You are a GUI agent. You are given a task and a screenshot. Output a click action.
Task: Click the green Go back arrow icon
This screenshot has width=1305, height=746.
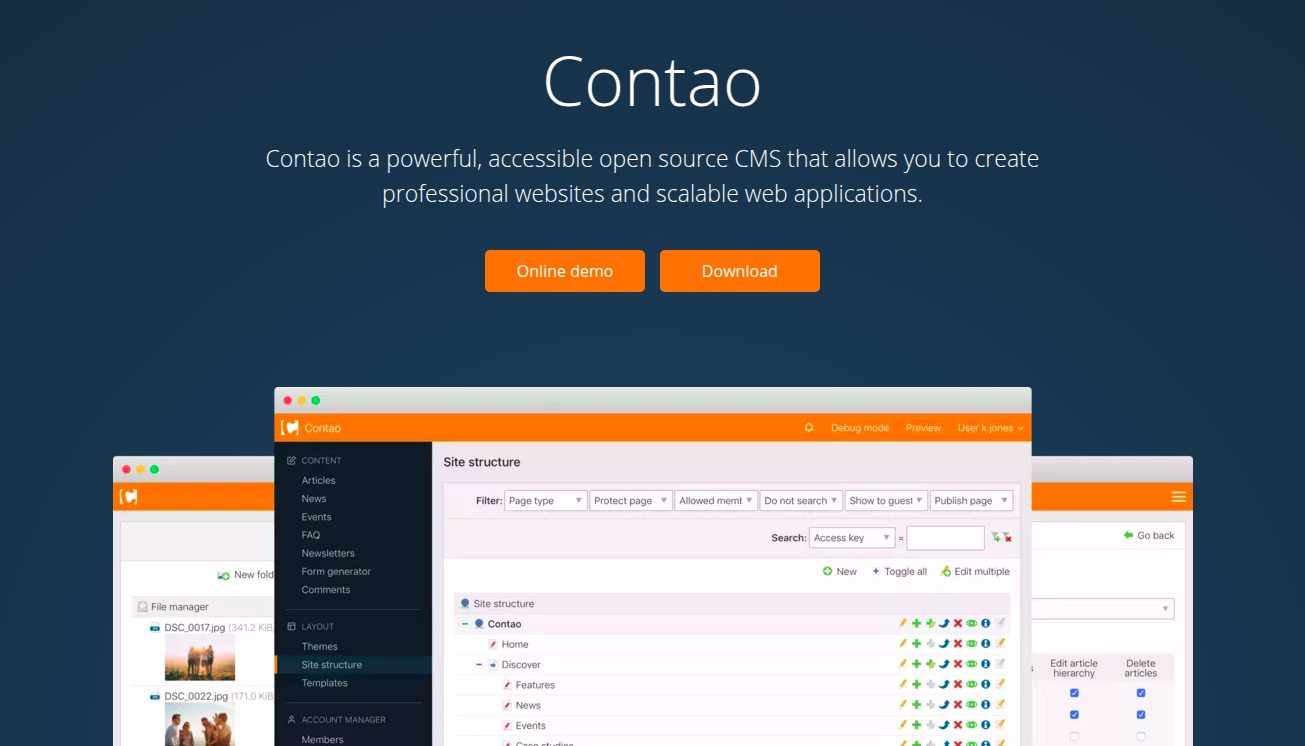[x=1128, y=535]
